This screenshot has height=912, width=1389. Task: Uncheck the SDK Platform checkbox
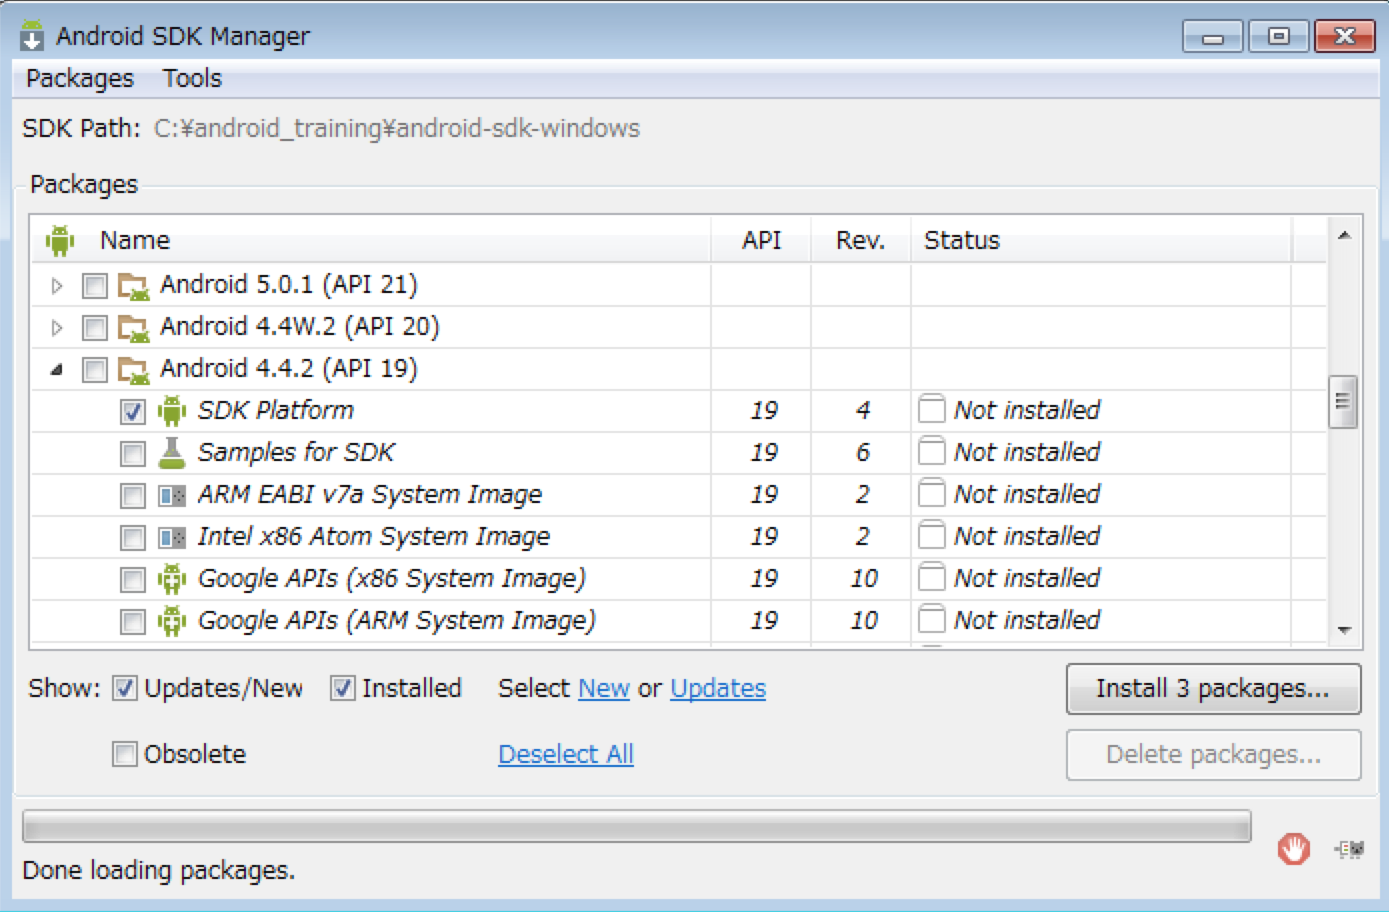(133, 412)
